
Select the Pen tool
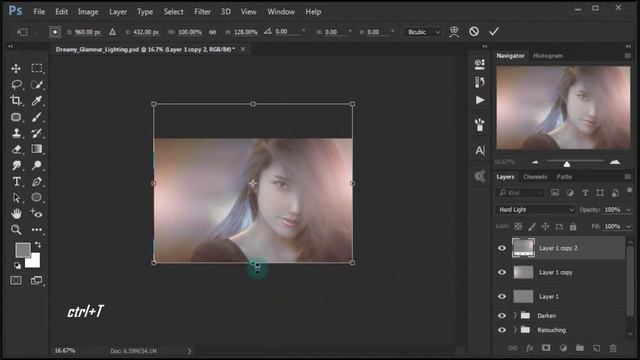[x=37, y=182]
